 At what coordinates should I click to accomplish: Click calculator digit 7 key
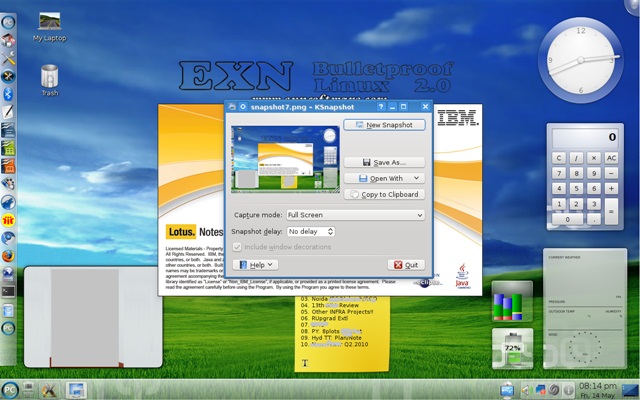tap(559, 173)
